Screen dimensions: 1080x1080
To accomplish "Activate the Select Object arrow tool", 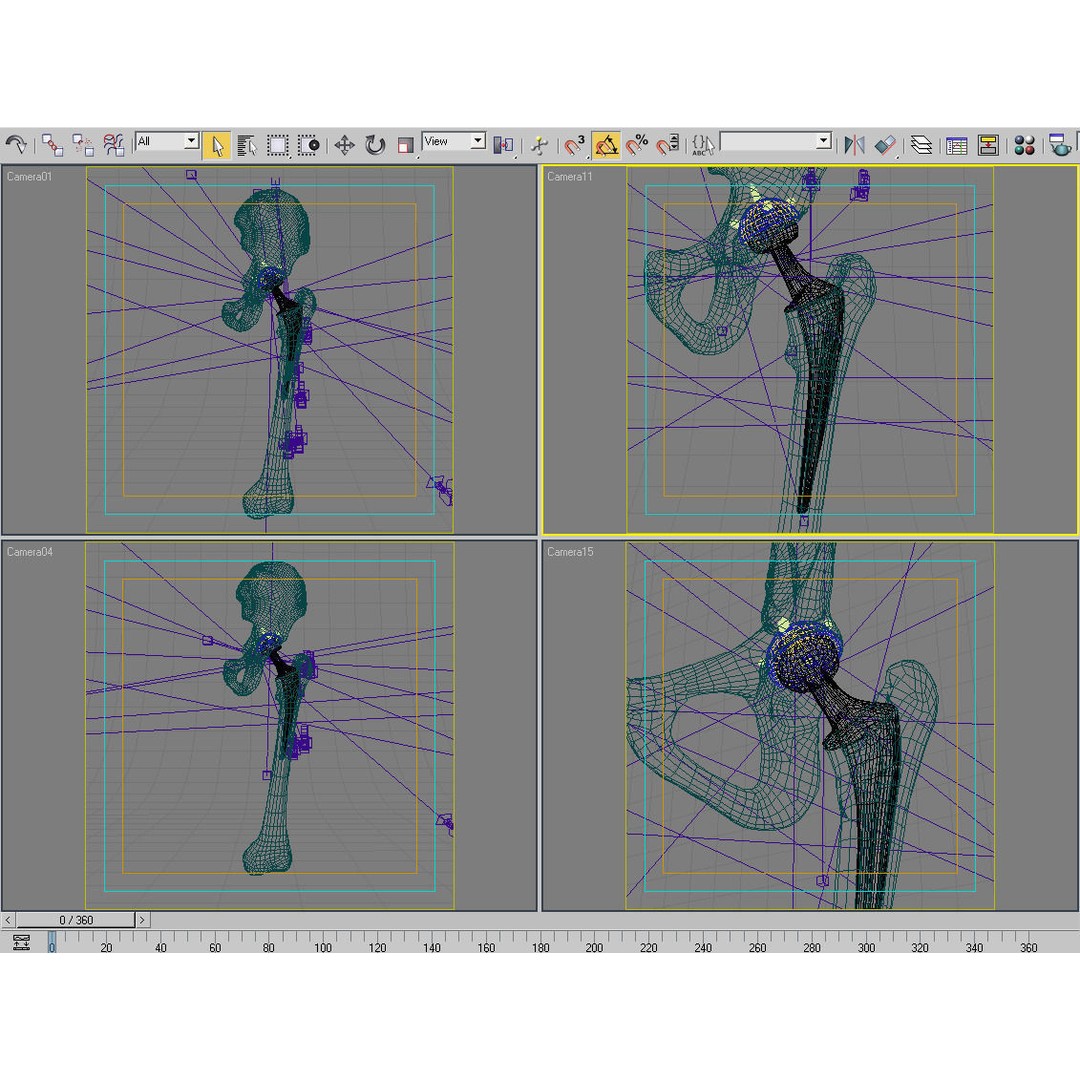I will (217, 145).
